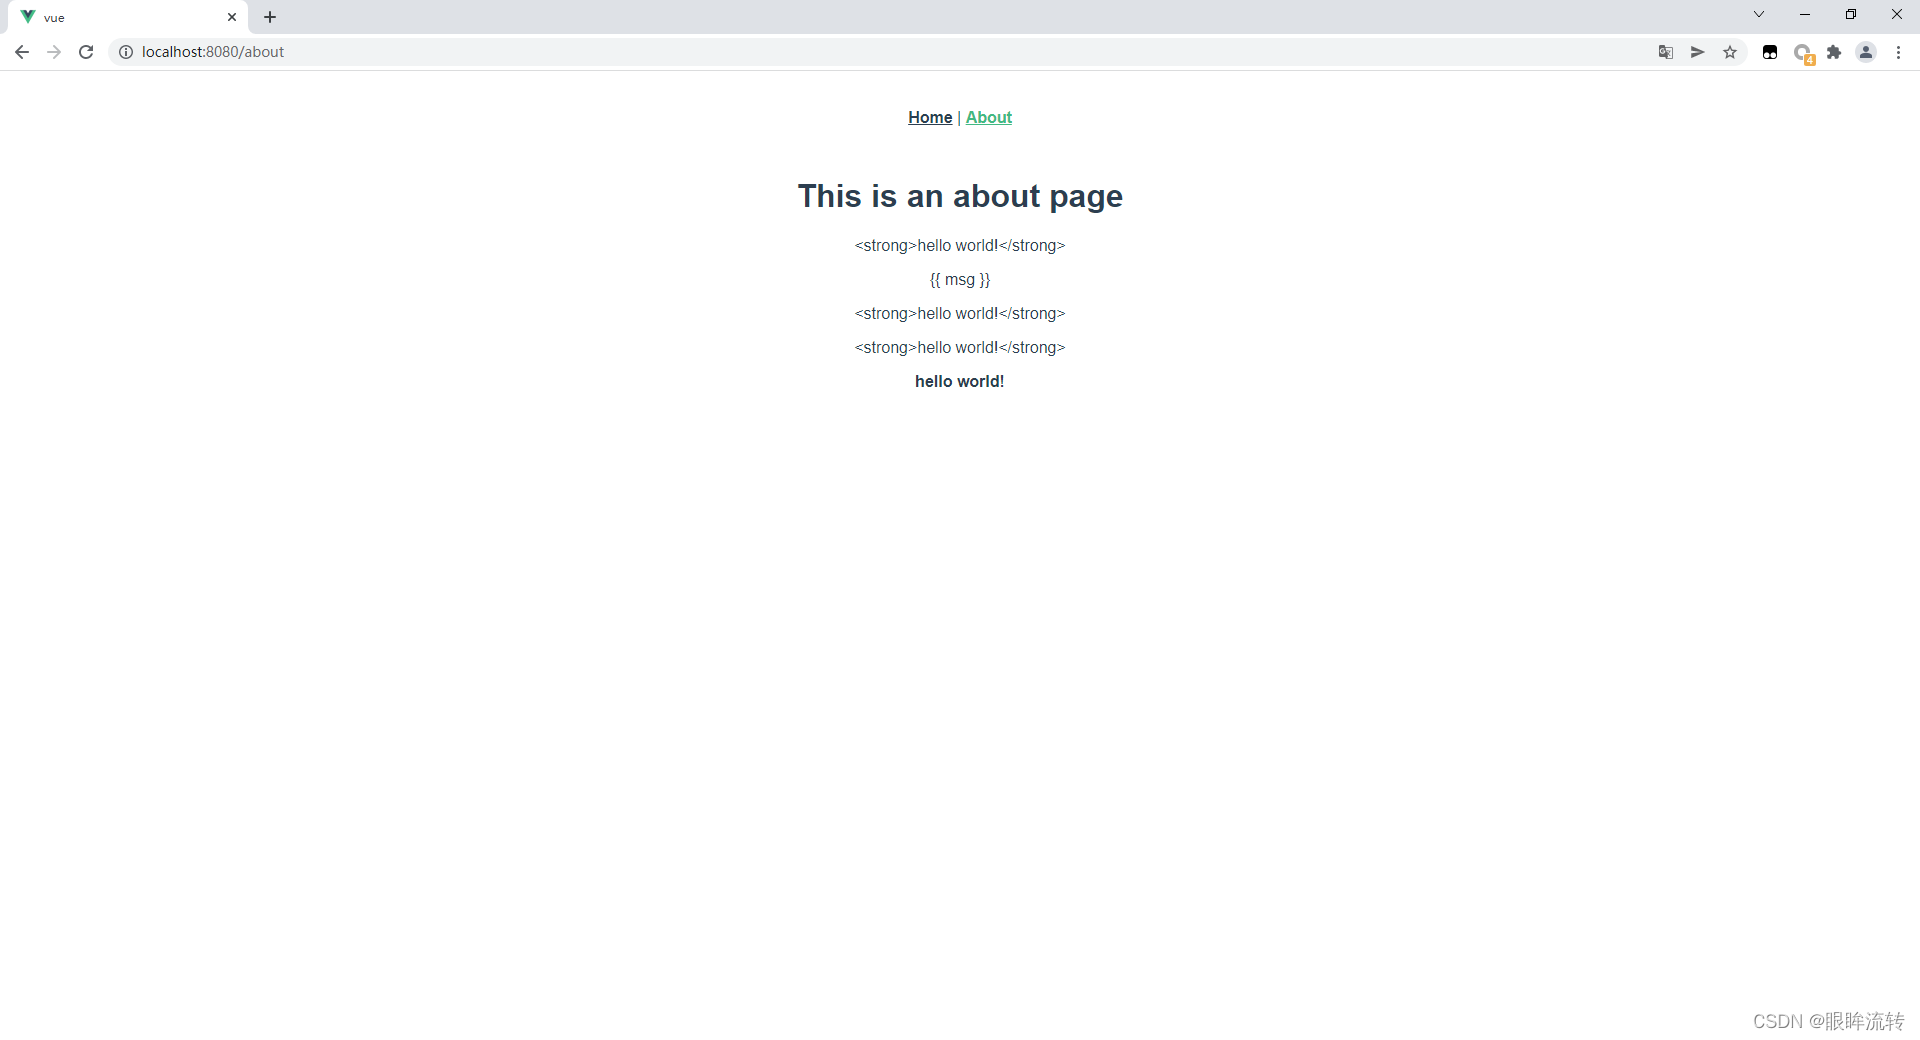Screen dimensions: 1920x1040
Task: Click the '{{ msg }}' text line
Action: (x=960, y=280)
